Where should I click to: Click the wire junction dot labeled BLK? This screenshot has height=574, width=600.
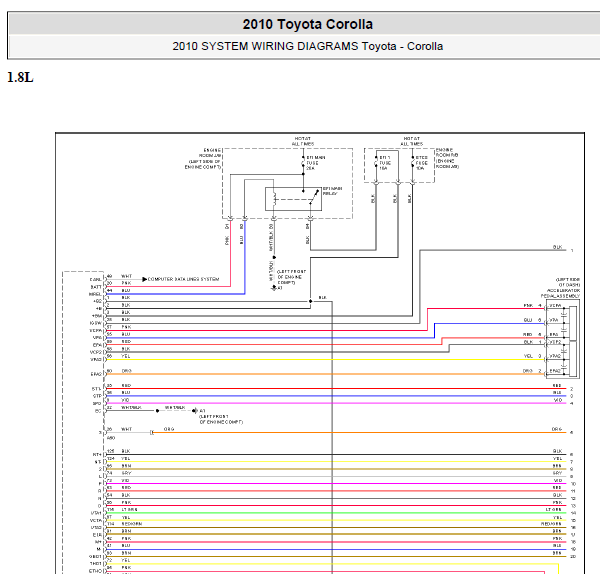[310, 301]
